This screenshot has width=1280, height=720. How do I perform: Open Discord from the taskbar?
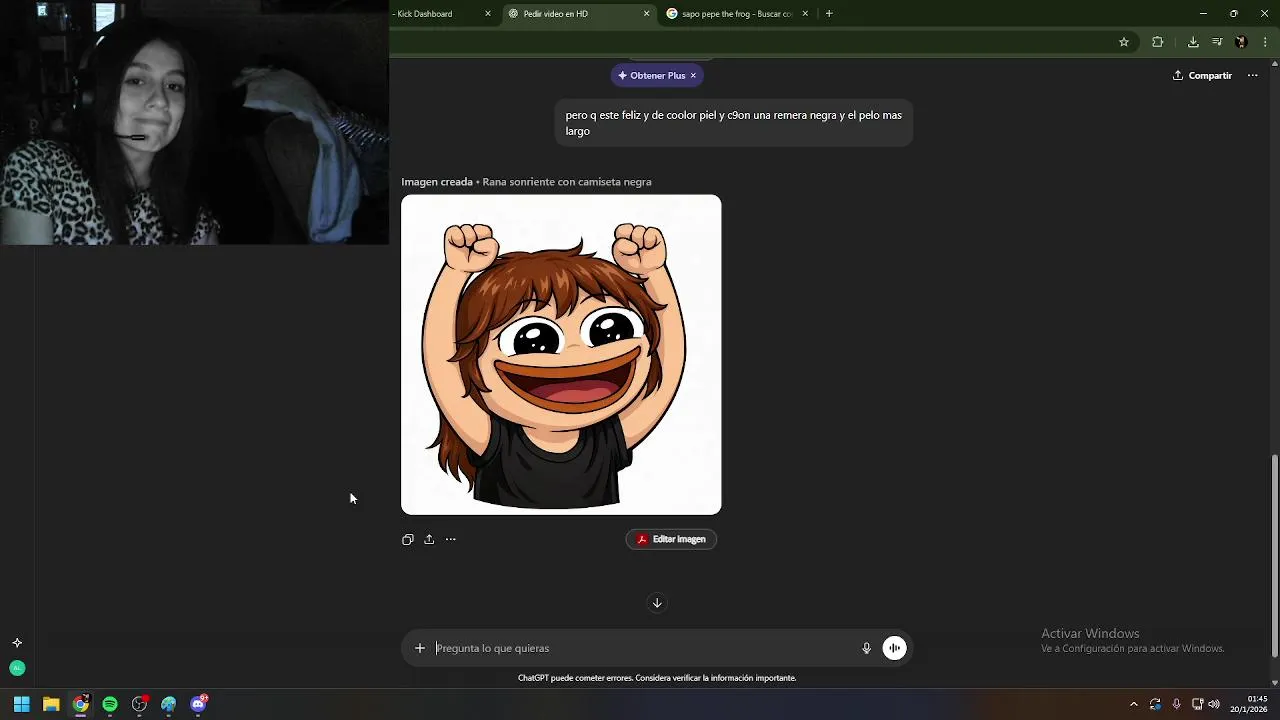coord(198,704)
